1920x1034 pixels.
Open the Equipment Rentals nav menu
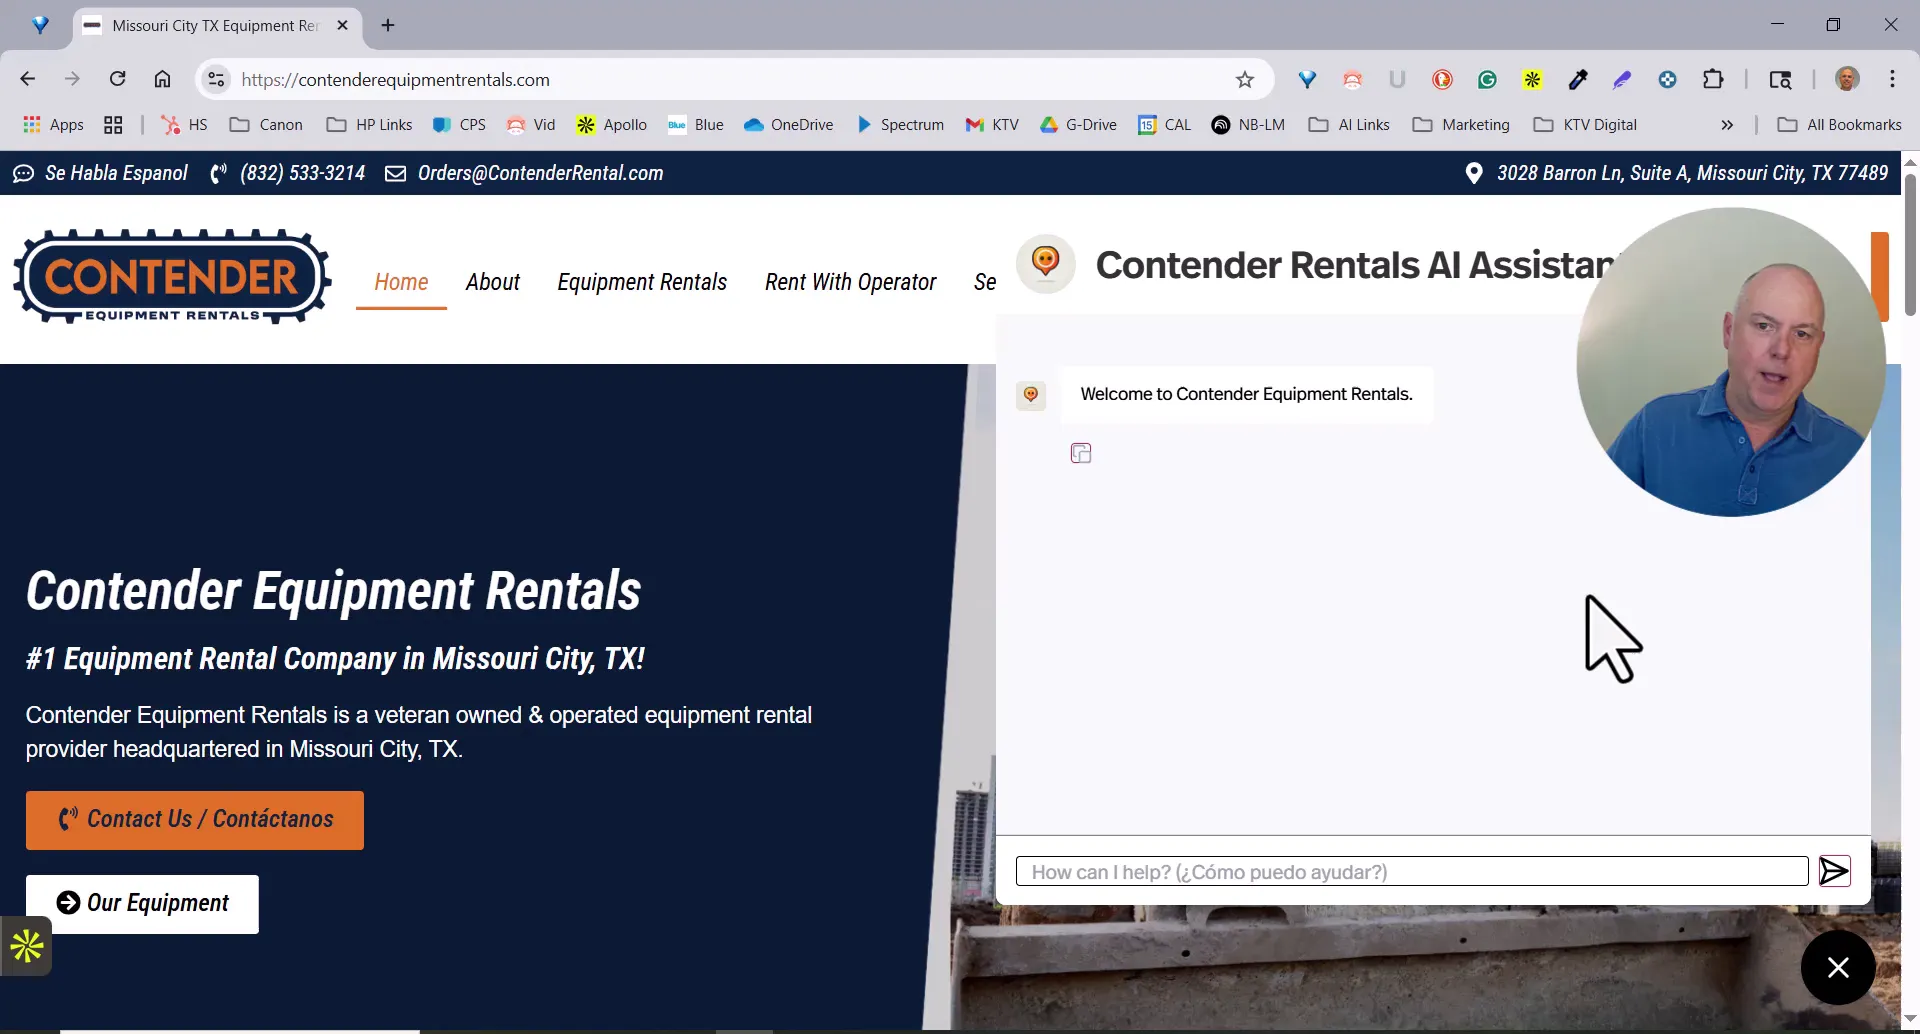point(642,282)
